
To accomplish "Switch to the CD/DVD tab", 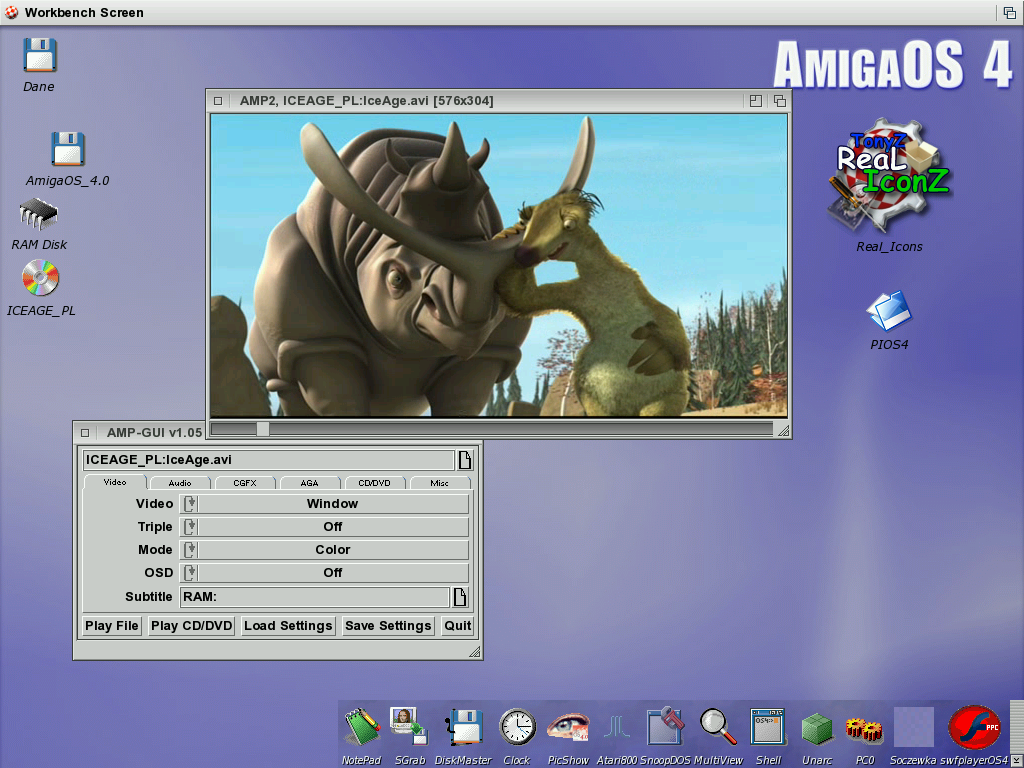I will coord(374,483).
